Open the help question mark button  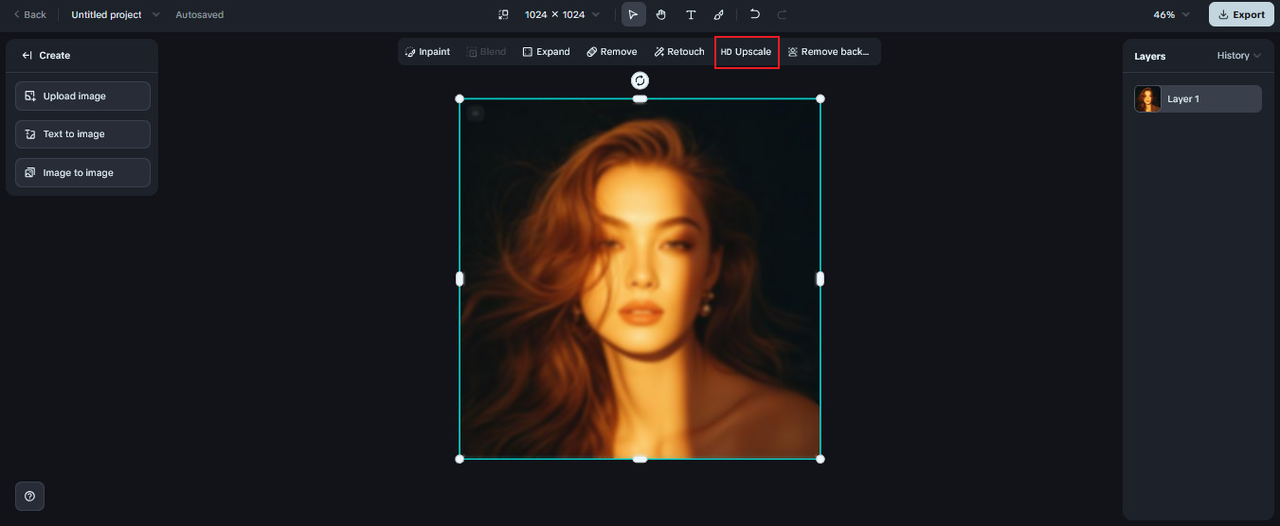[30, 496]
